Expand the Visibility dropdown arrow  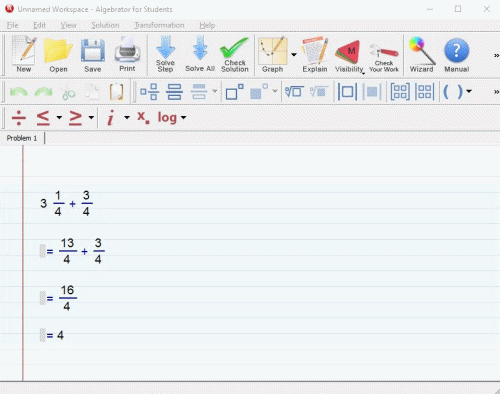(363, 73)
